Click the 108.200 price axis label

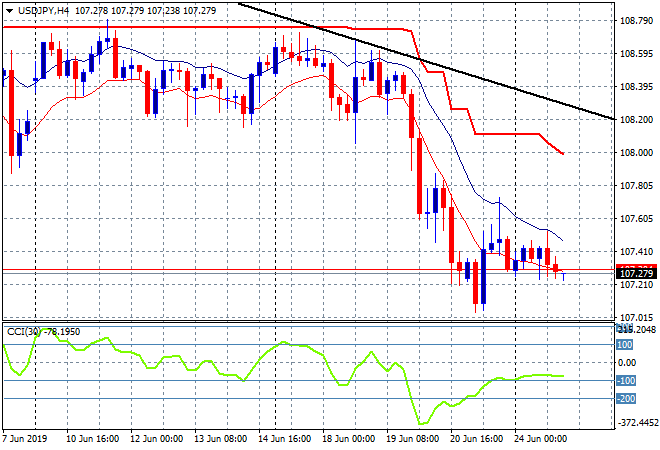636,120
